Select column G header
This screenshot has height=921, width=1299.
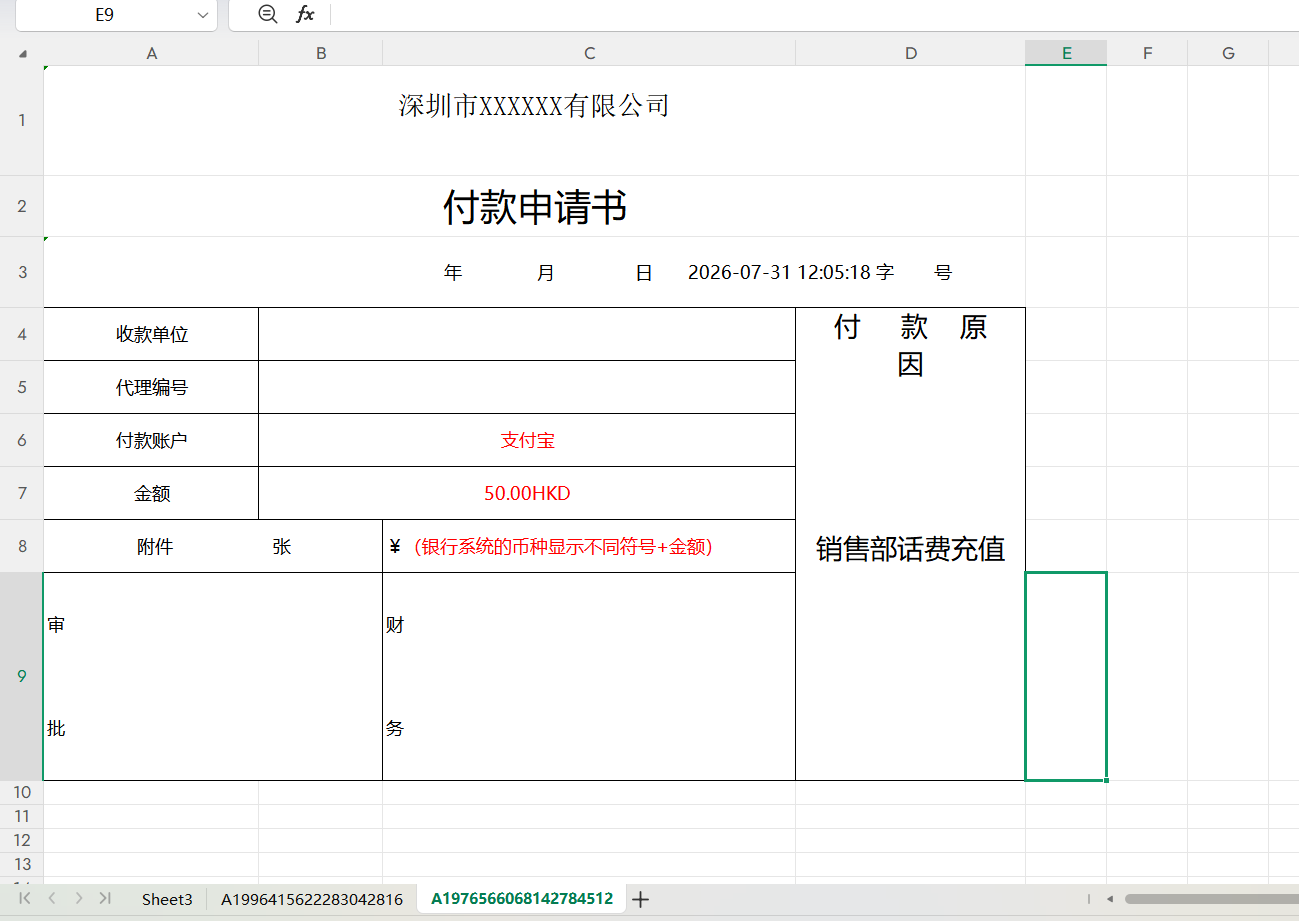1228,53
